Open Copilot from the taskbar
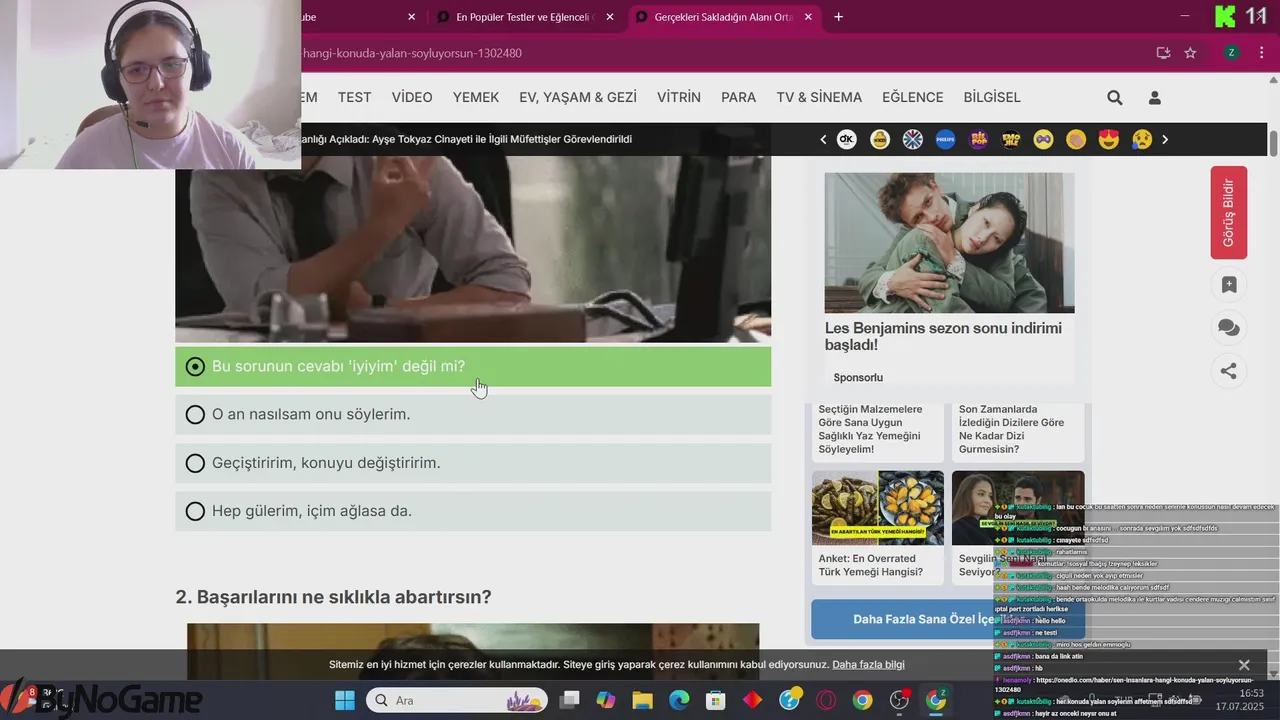Image resolution: width=1280 pixels, height=720 pixels. click(605, 700)
